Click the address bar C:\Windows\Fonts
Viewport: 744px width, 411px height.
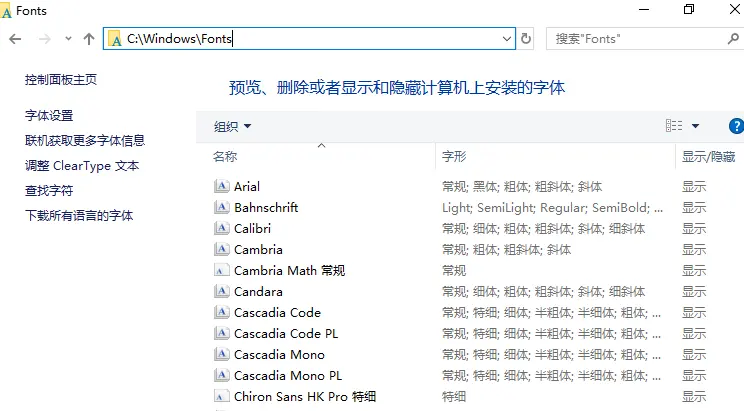[x=308, y=38]
